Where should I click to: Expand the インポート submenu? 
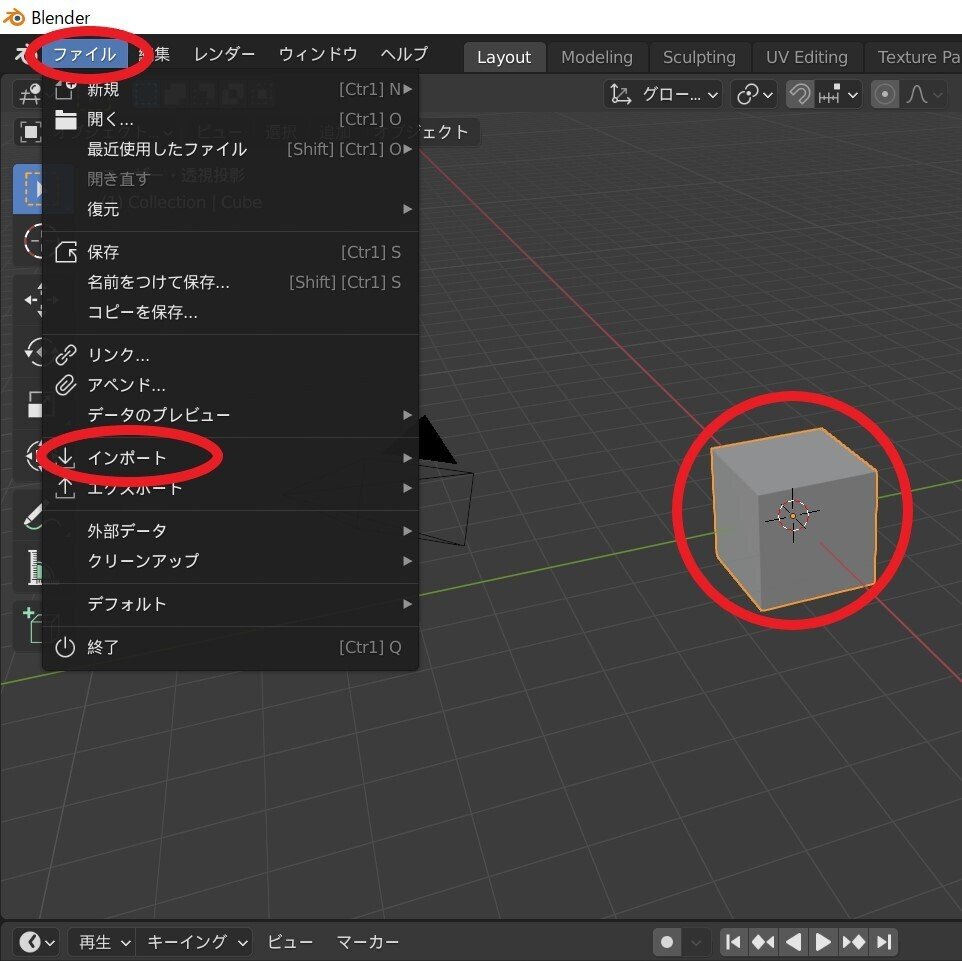click(x=231, y=458)
